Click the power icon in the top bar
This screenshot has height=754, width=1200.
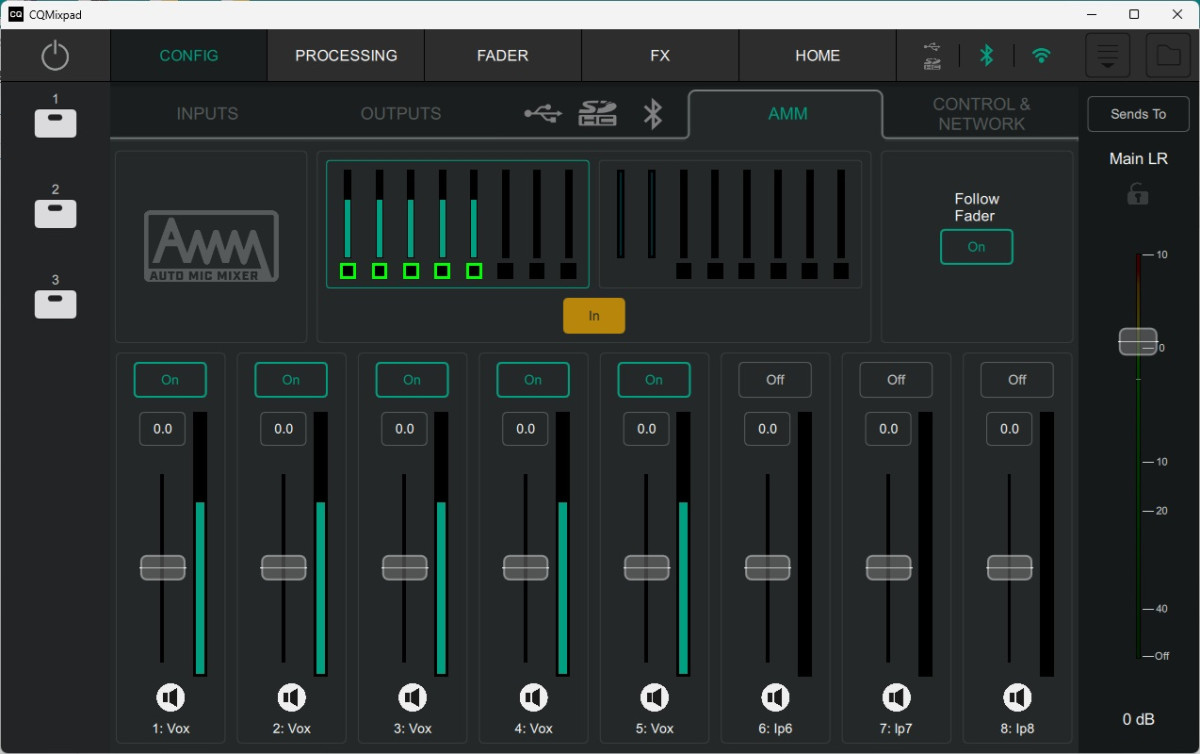55,56
